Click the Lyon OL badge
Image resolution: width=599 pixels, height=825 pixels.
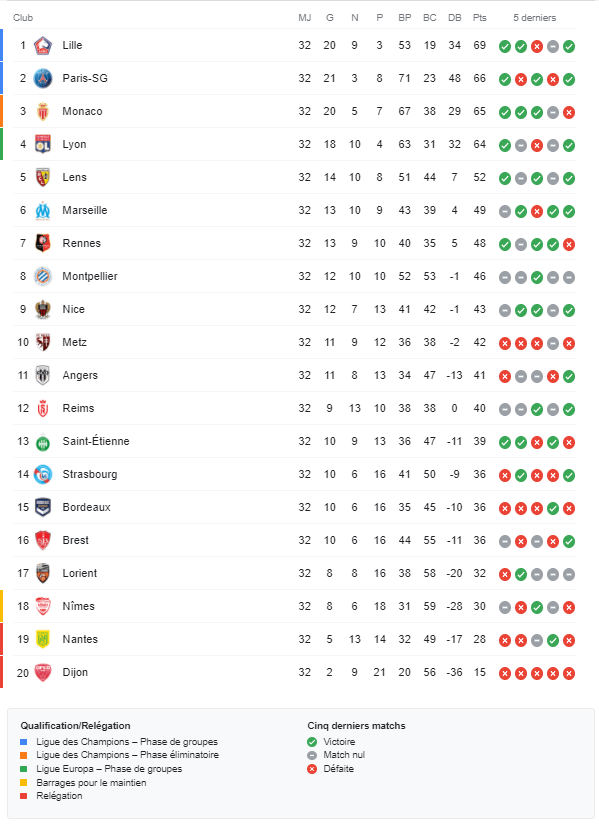pos(43,144)
